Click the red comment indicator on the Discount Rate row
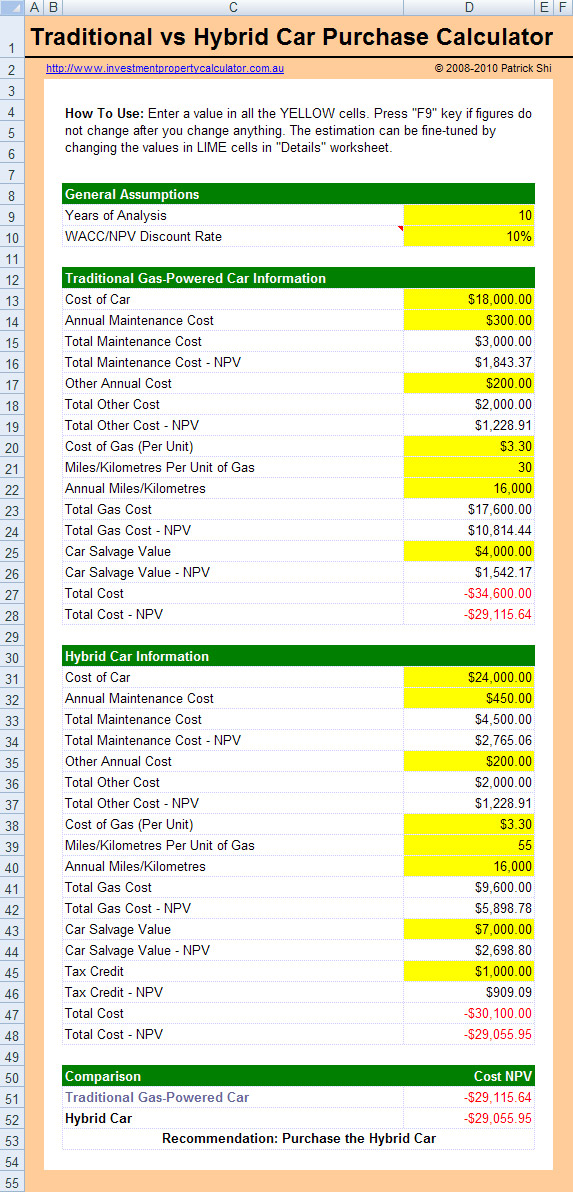This screenshot has width=573, height=1192. (400, 230)
